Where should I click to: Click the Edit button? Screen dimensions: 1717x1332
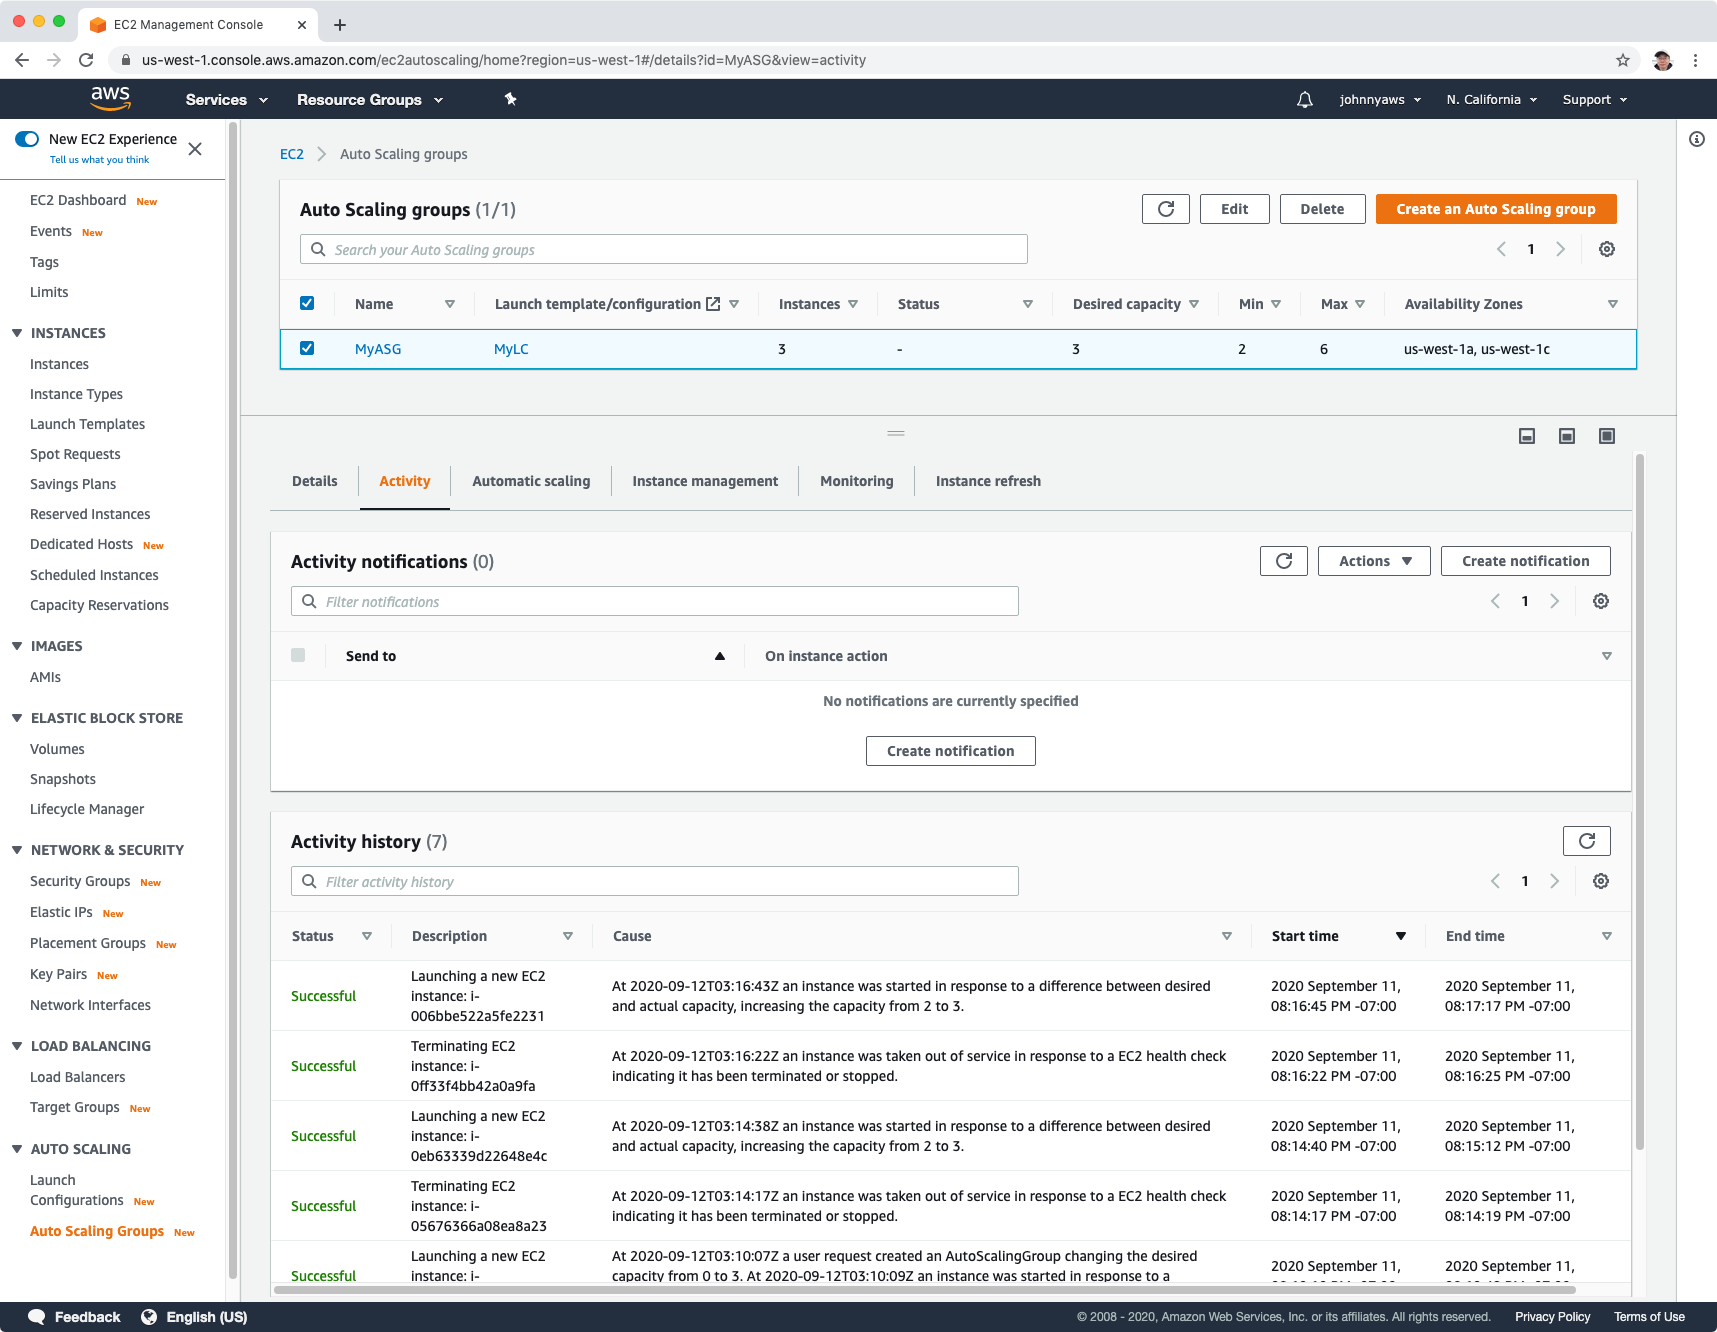pos(1235,209)
